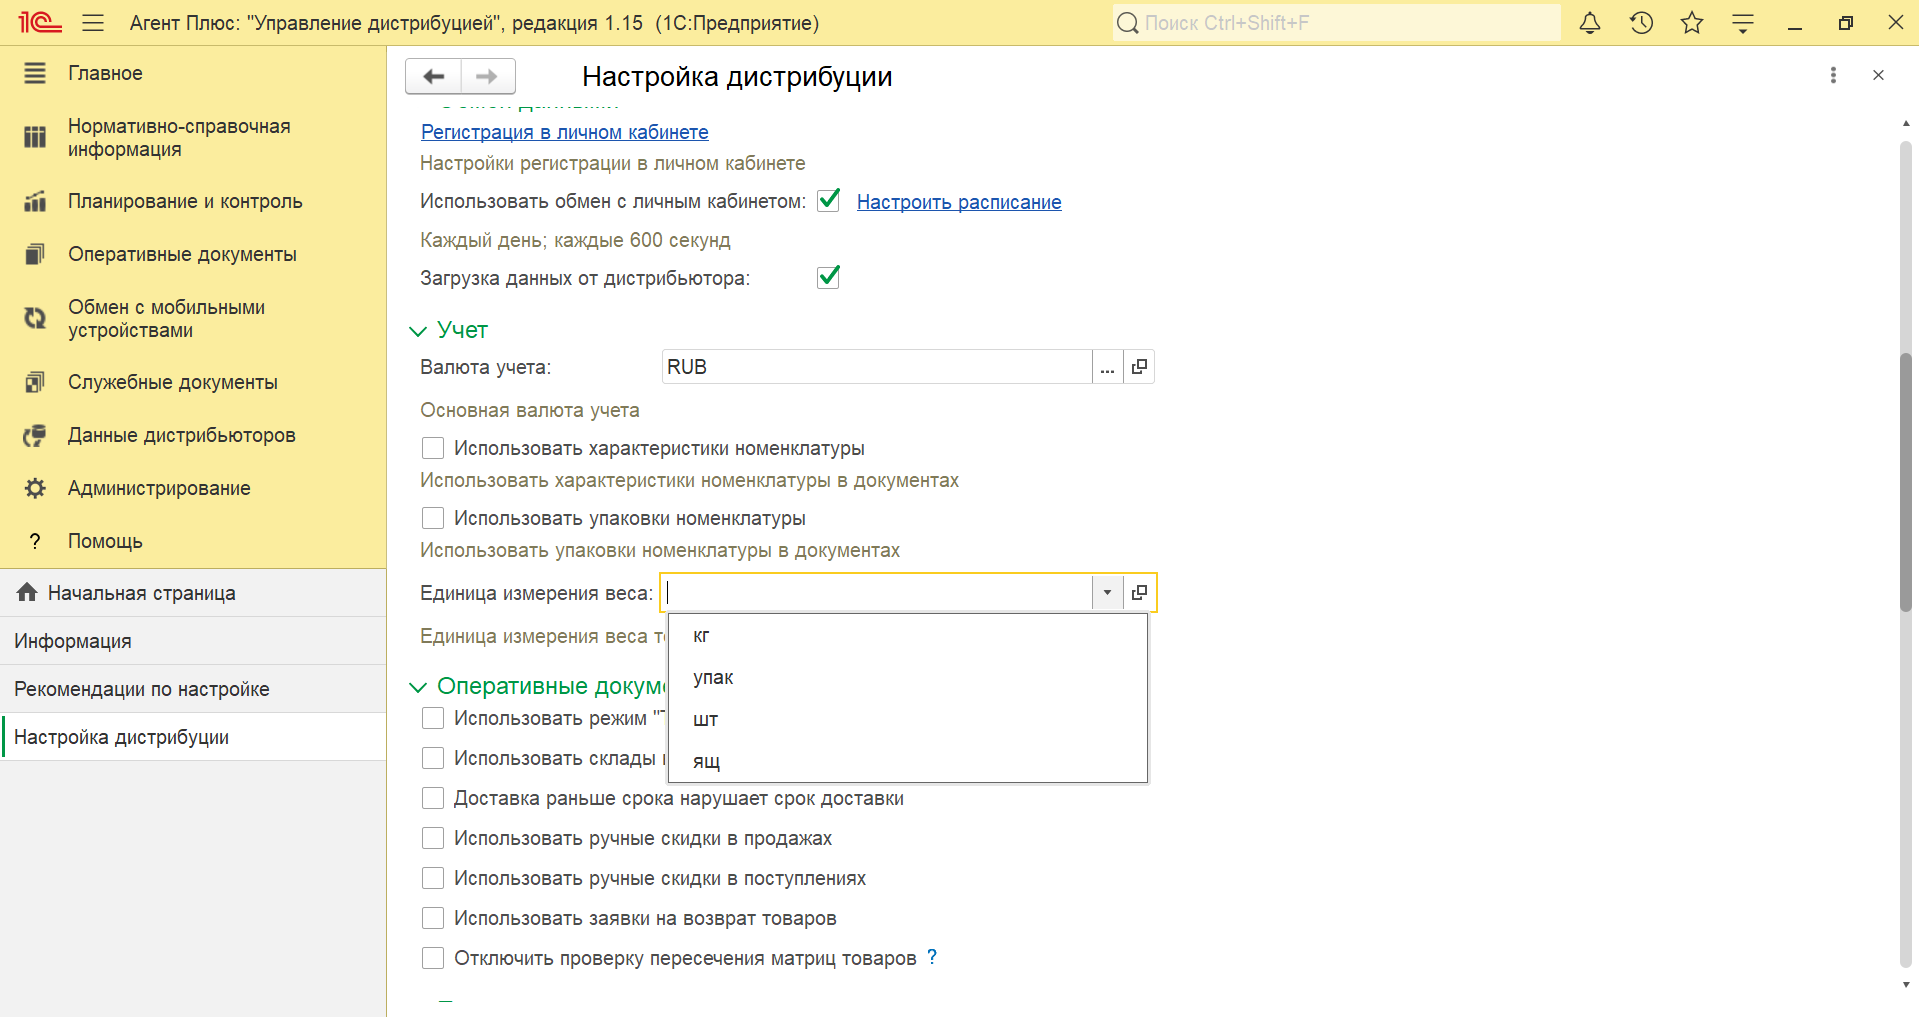Open notifications bell icon
The width and height of the screenshot is (1919, 1017).
[1590, 22]
